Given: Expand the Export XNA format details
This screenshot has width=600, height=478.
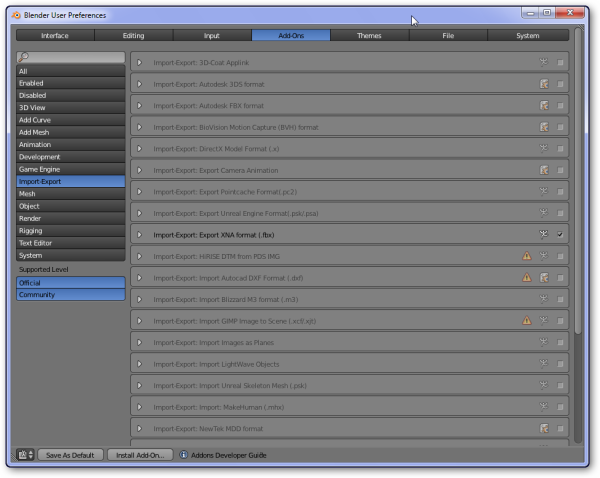Looking at the screenshot, I should coord(140,235).
